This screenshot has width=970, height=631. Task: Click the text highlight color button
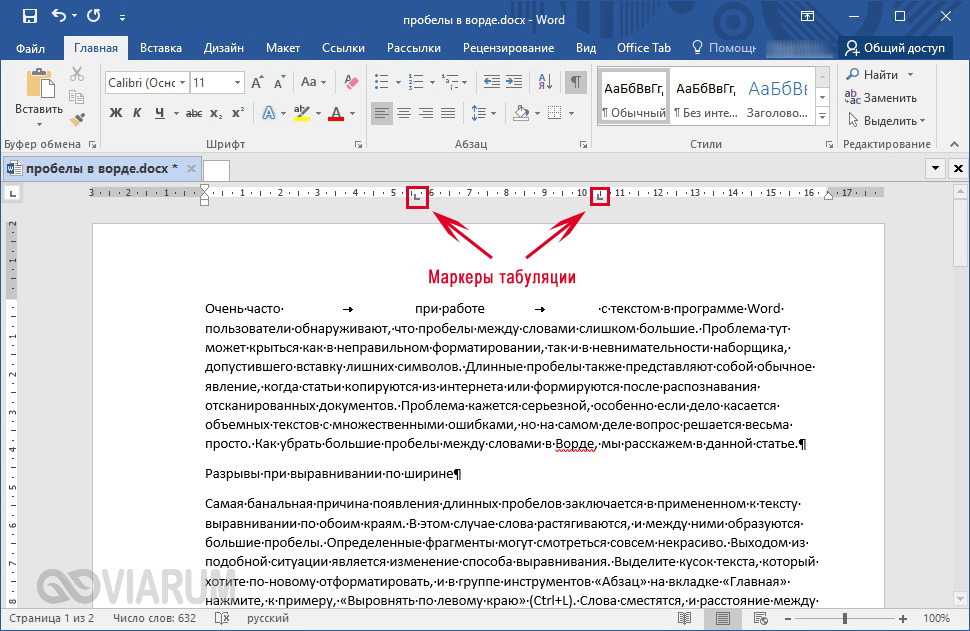301,113
